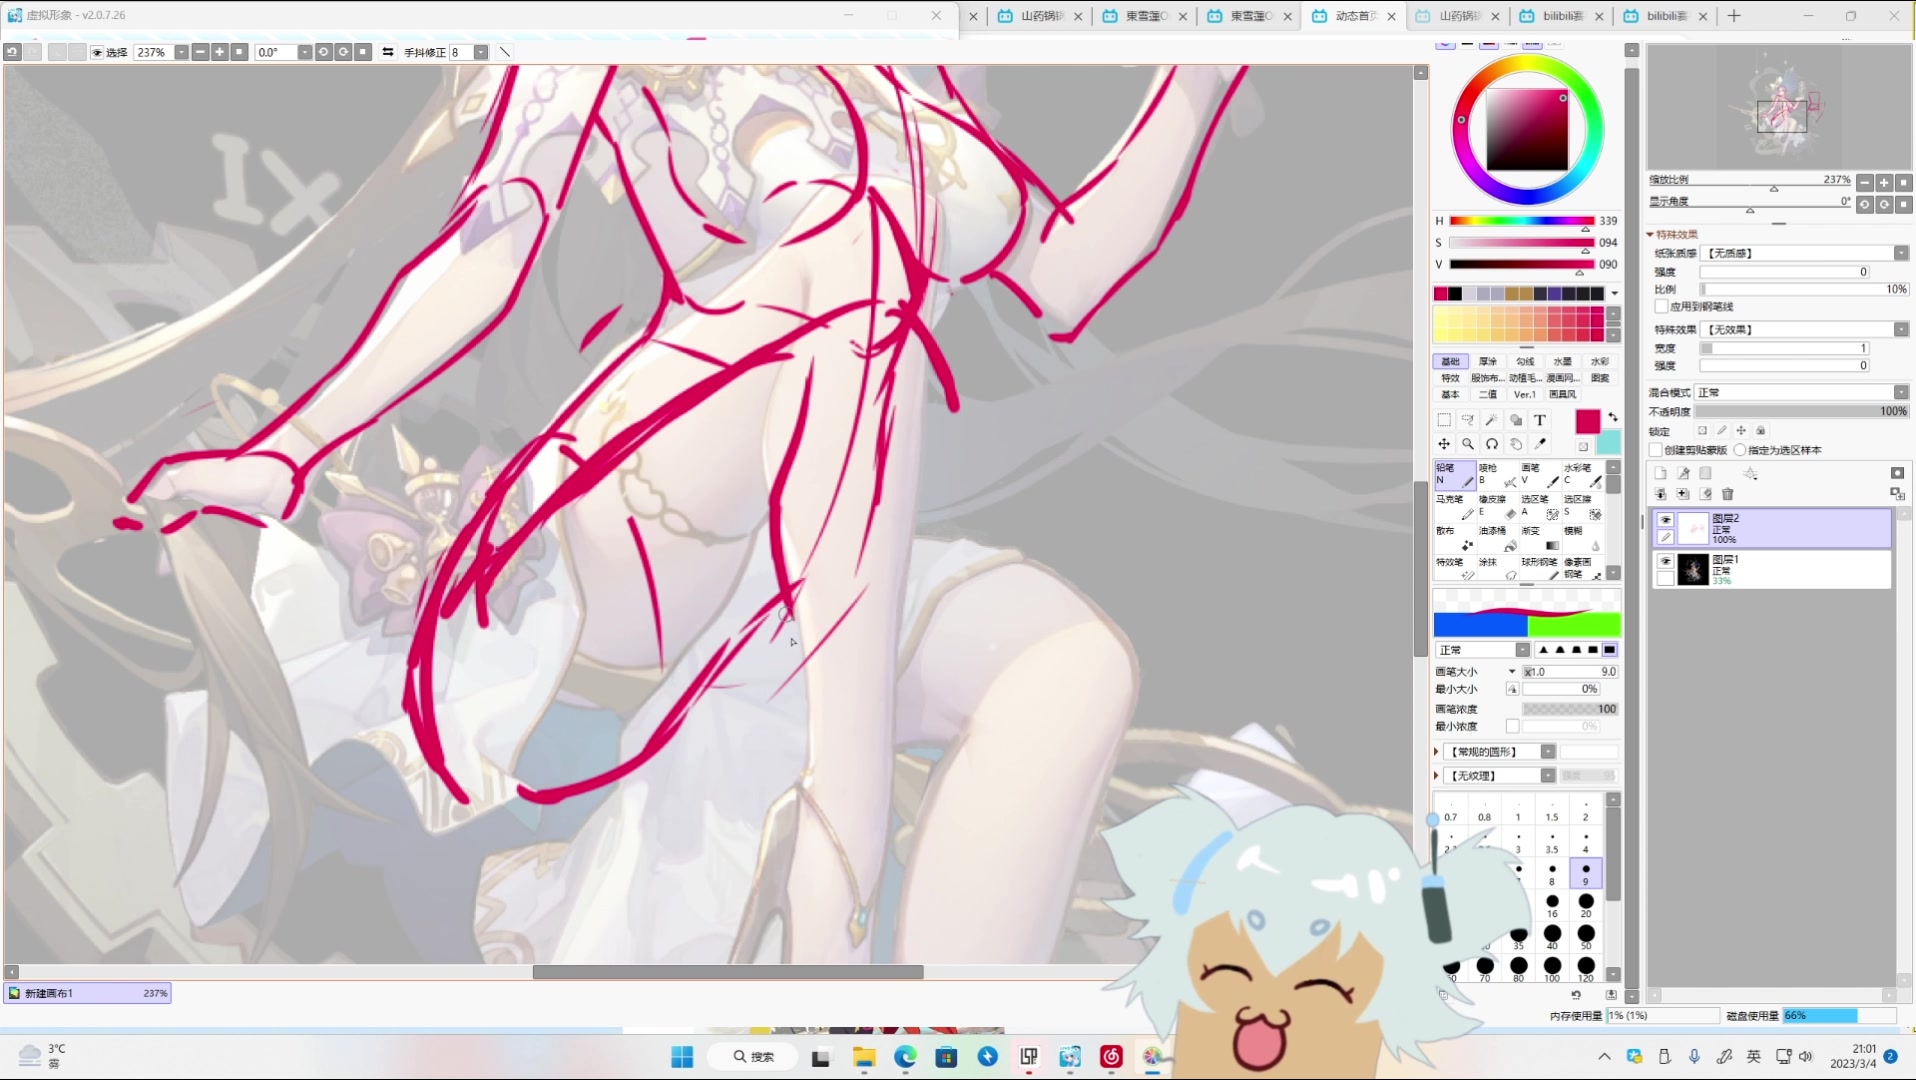Select the straight line drawing mode icon
This screenshot has height=1080, width=1916.
pos(505,52)
